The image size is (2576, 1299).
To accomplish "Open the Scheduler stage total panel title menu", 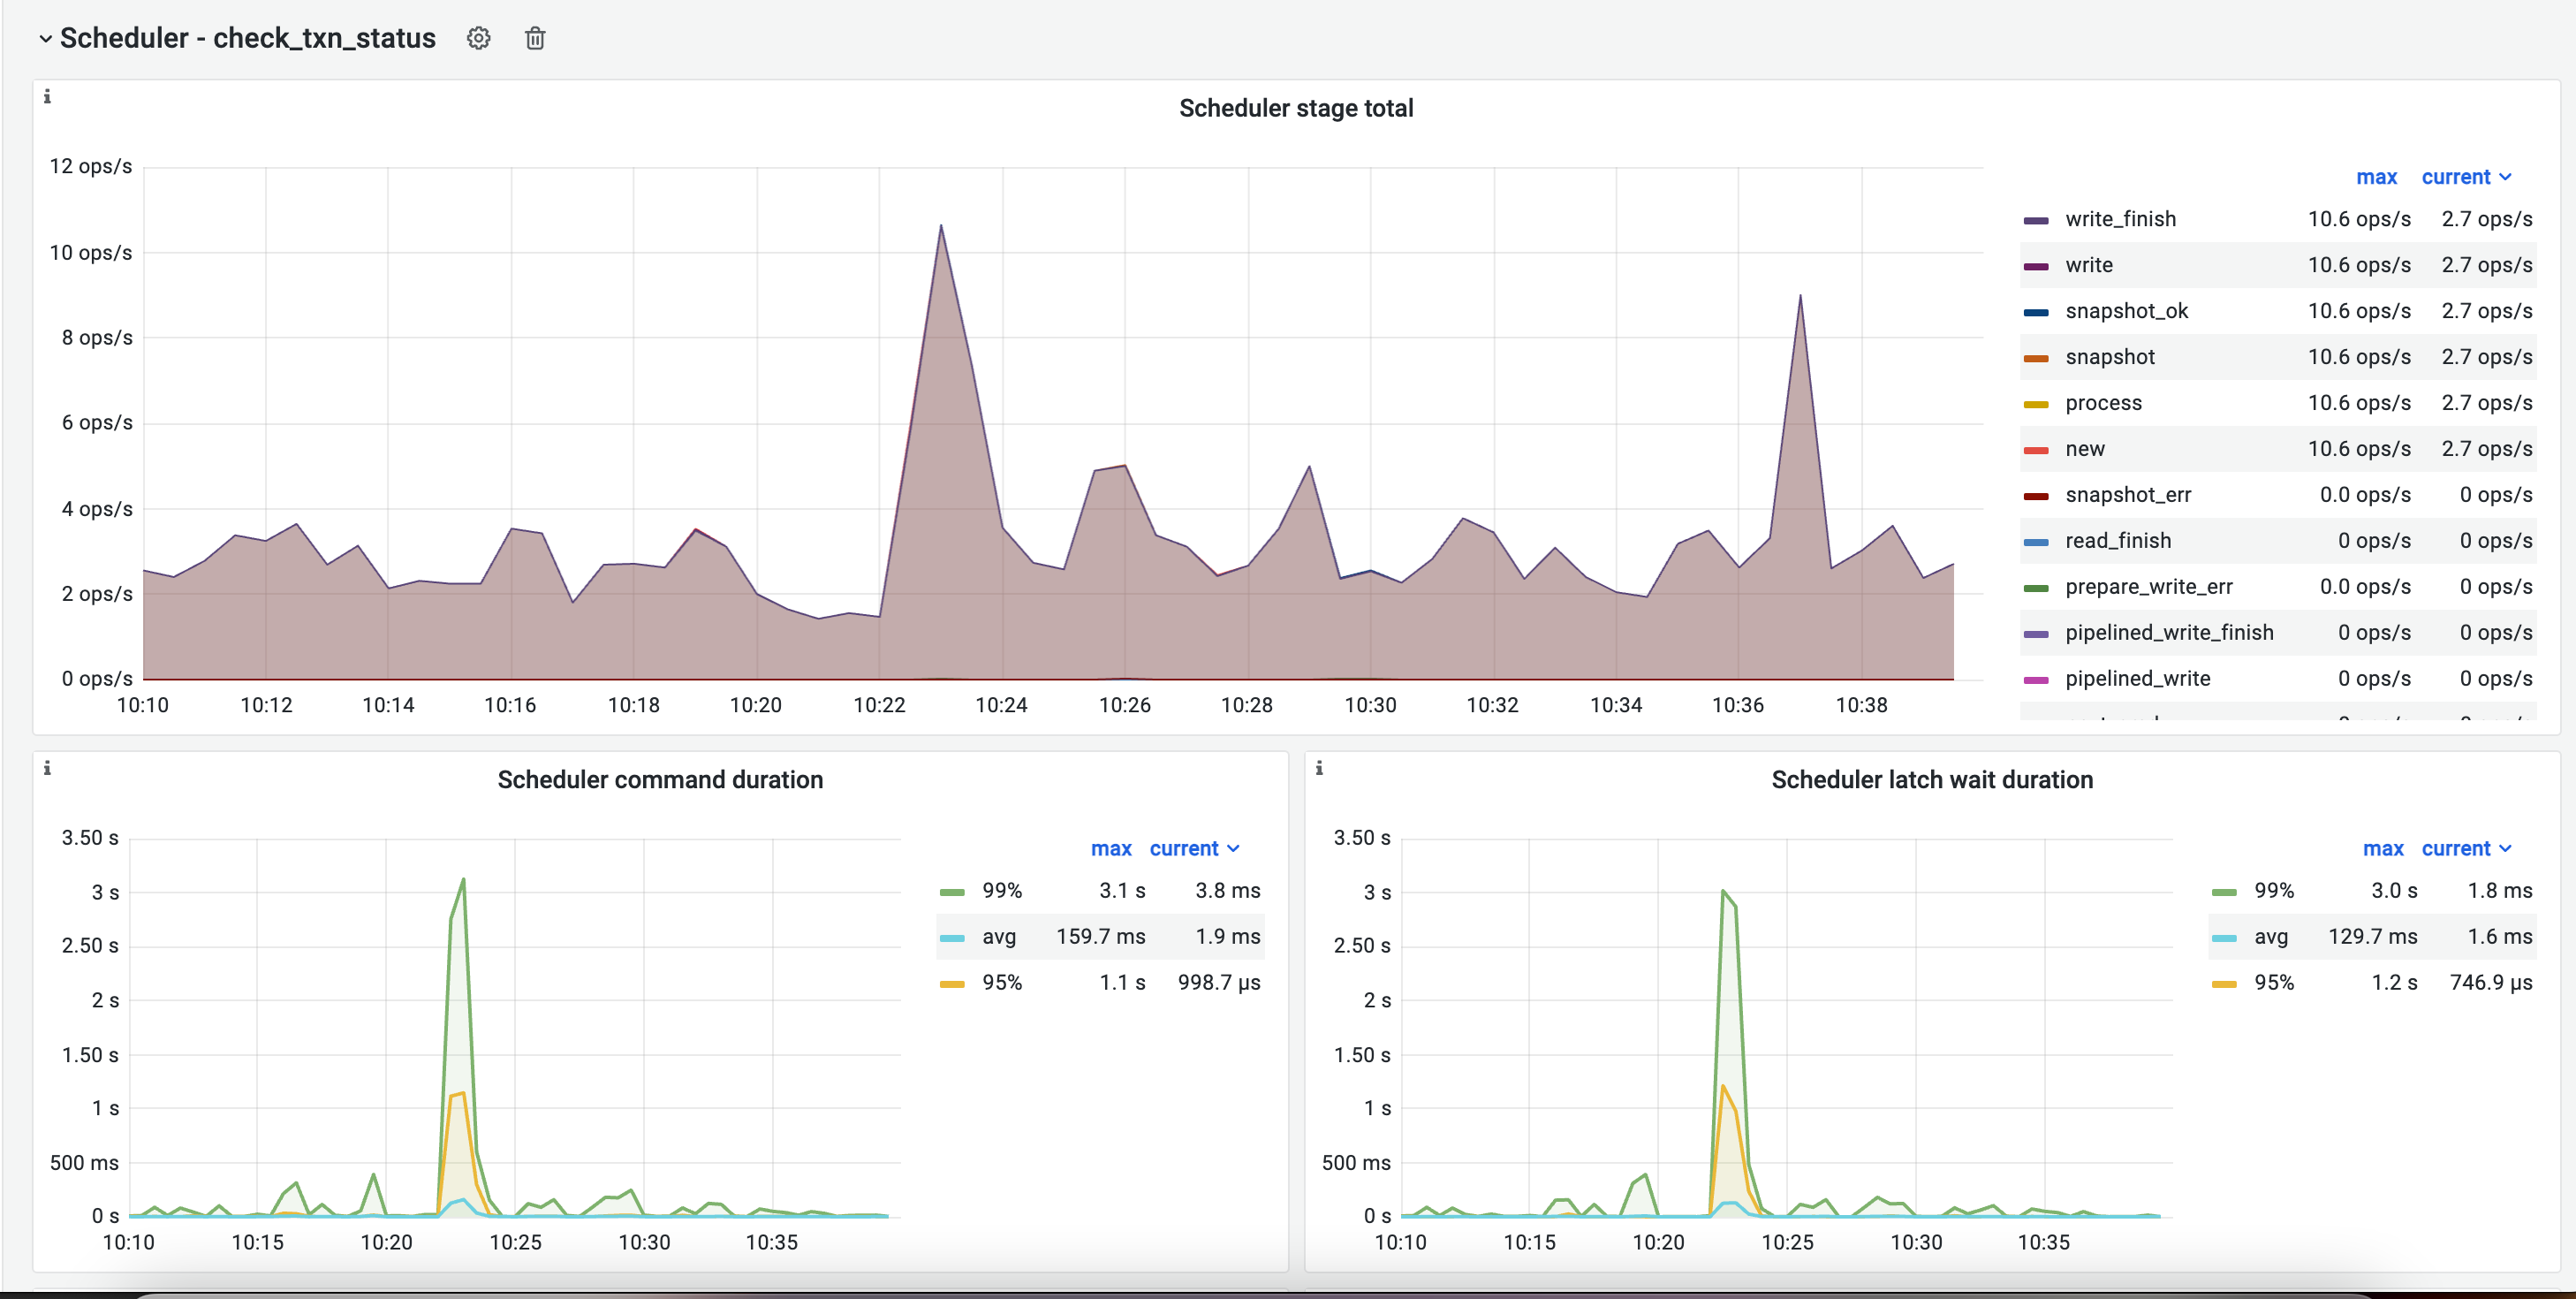I will click(1295, 108).
